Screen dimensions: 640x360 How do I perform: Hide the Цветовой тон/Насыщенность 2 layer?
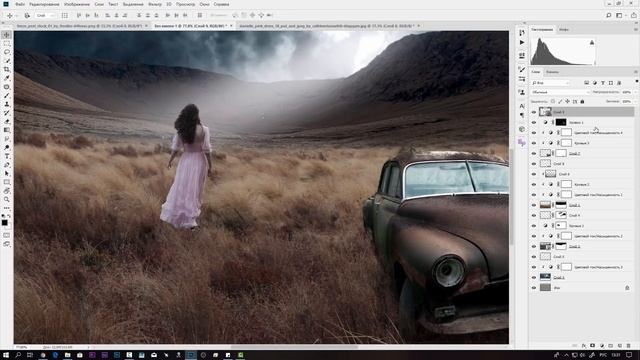coord(534,236)
